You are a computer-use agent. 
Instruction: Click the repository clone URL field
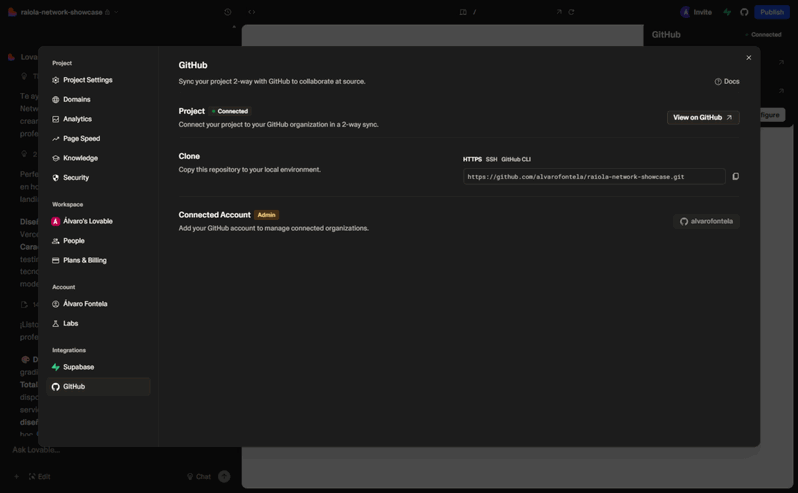click(x=594, y=177)
